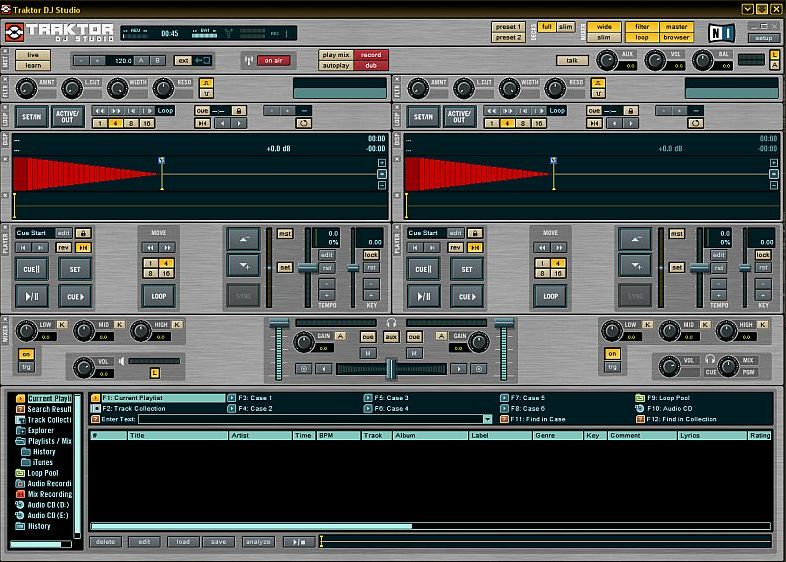
Task: Click the Native Instruments NI logo
Action: [721, 33]
